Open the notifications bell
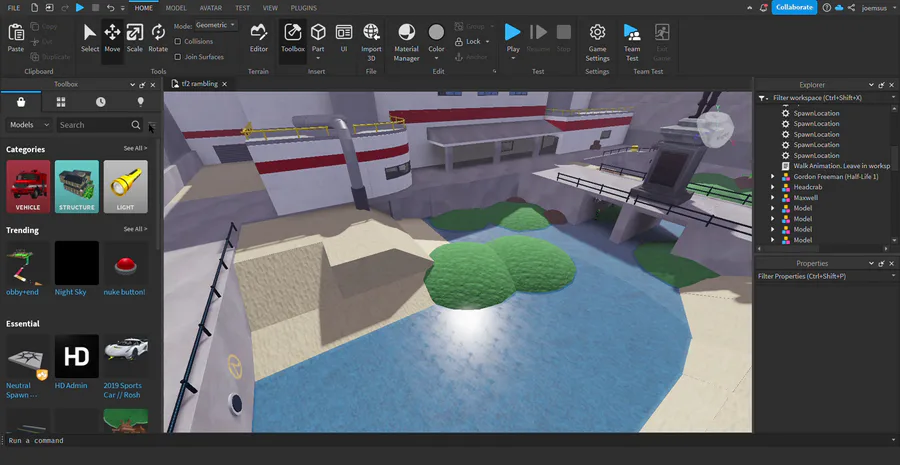The width and height of the screenshot is (900, 465). (763, 7)
